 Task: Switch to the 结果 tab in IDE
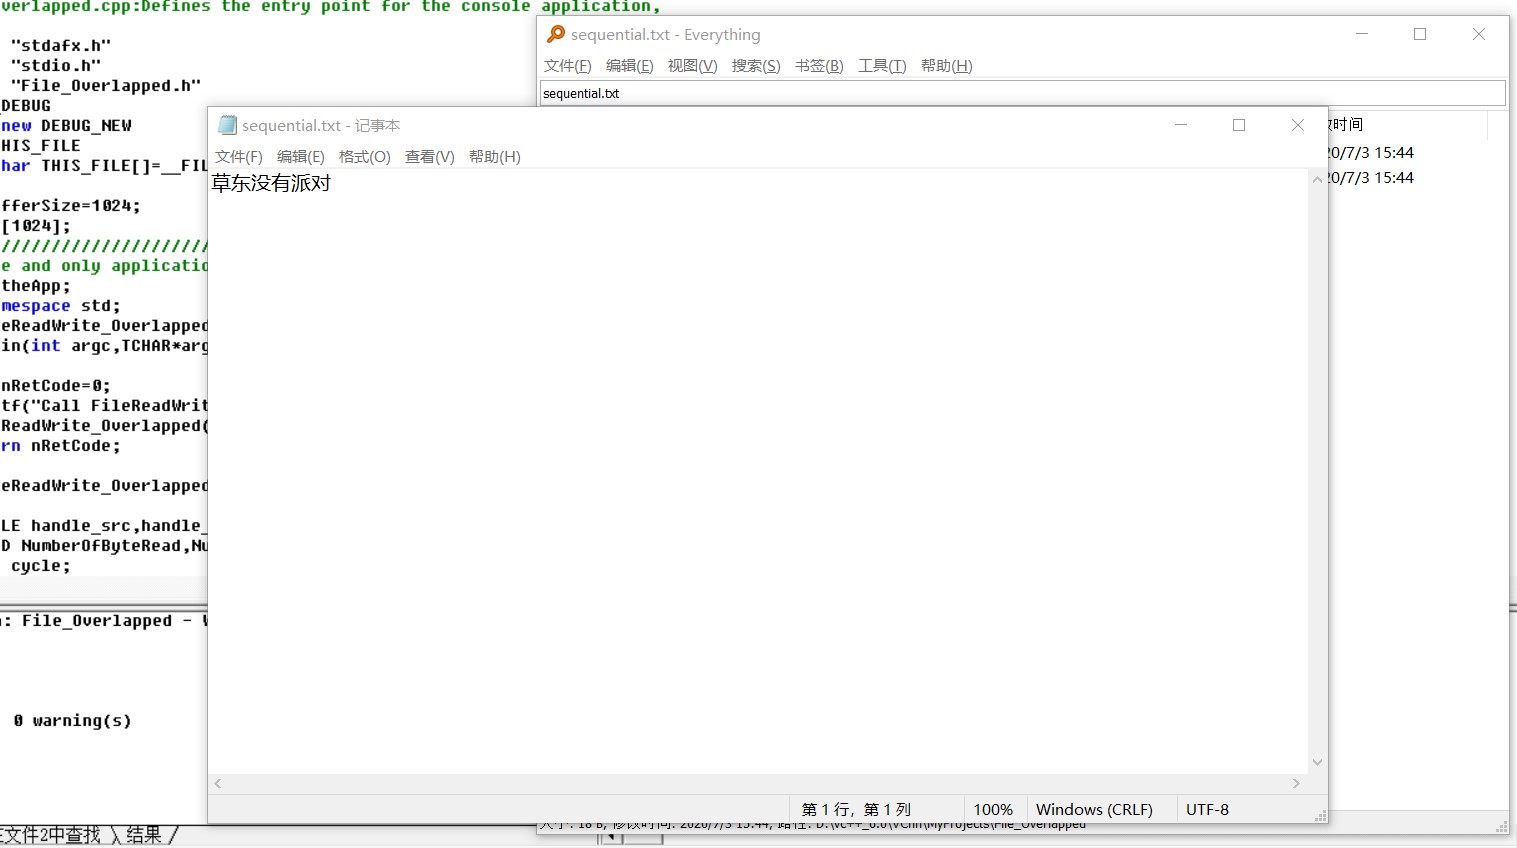[x=145, y=835]
